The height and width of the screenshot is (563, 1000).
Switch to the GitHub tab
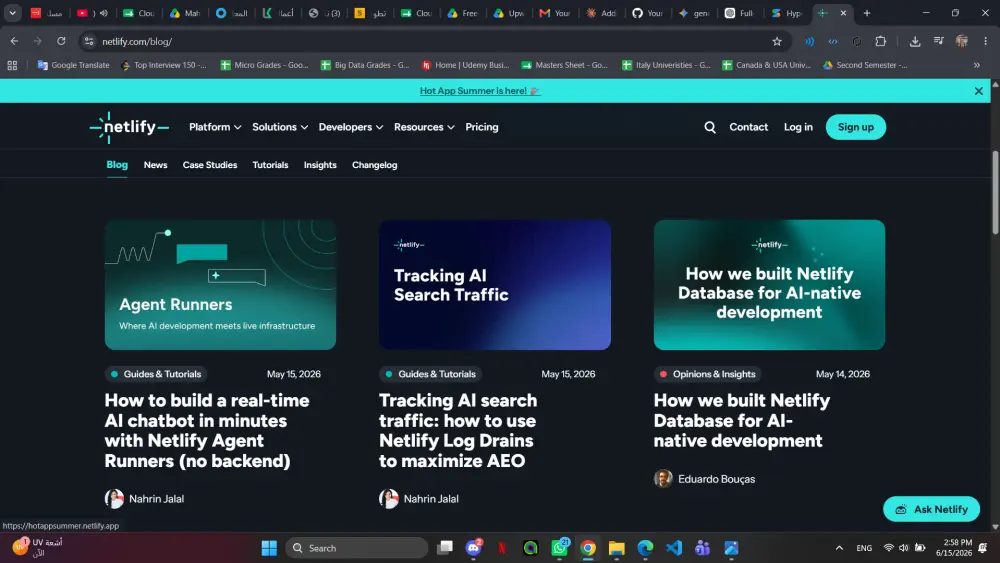648,13
